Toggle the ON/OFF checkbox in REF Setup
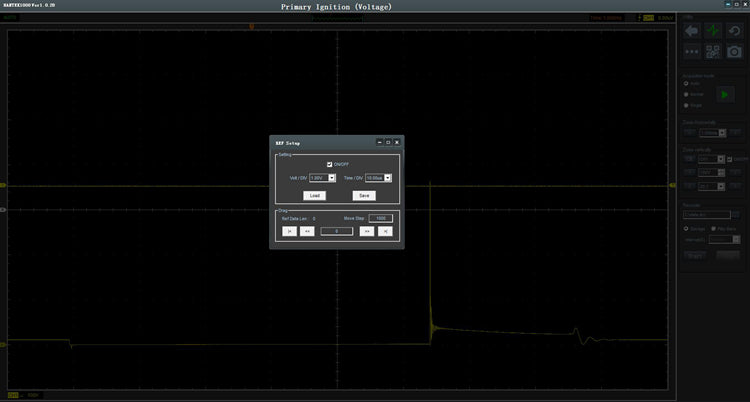Screen dimensions: 750x402 330,164
